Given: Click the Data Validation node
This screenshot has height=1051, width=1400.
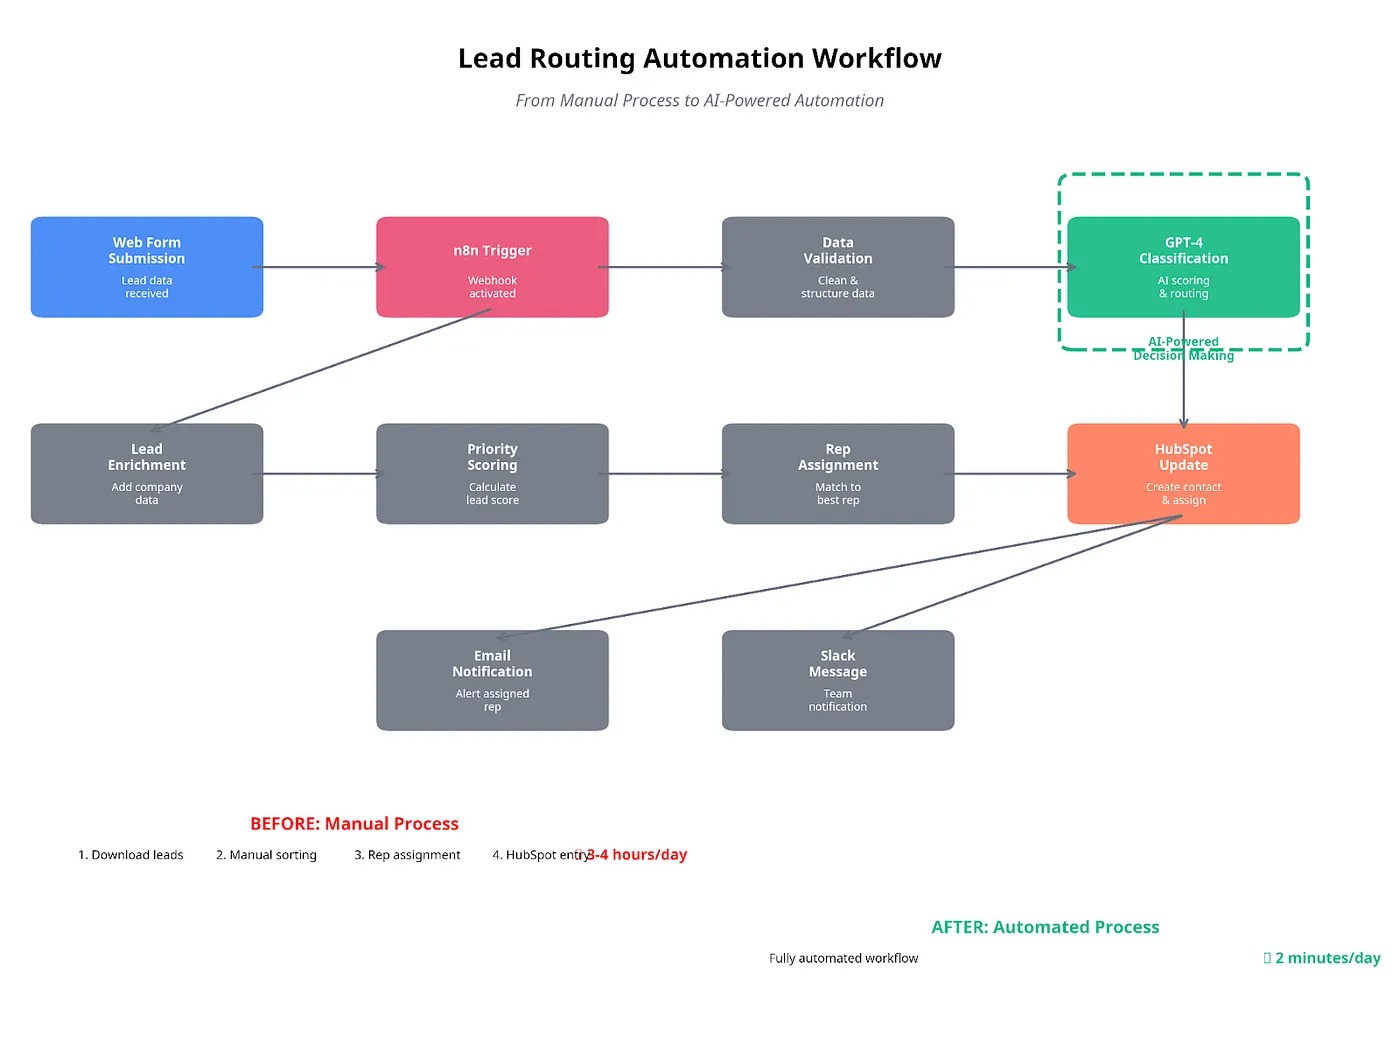Looking at the screenshot, I should tap(838, 267).
